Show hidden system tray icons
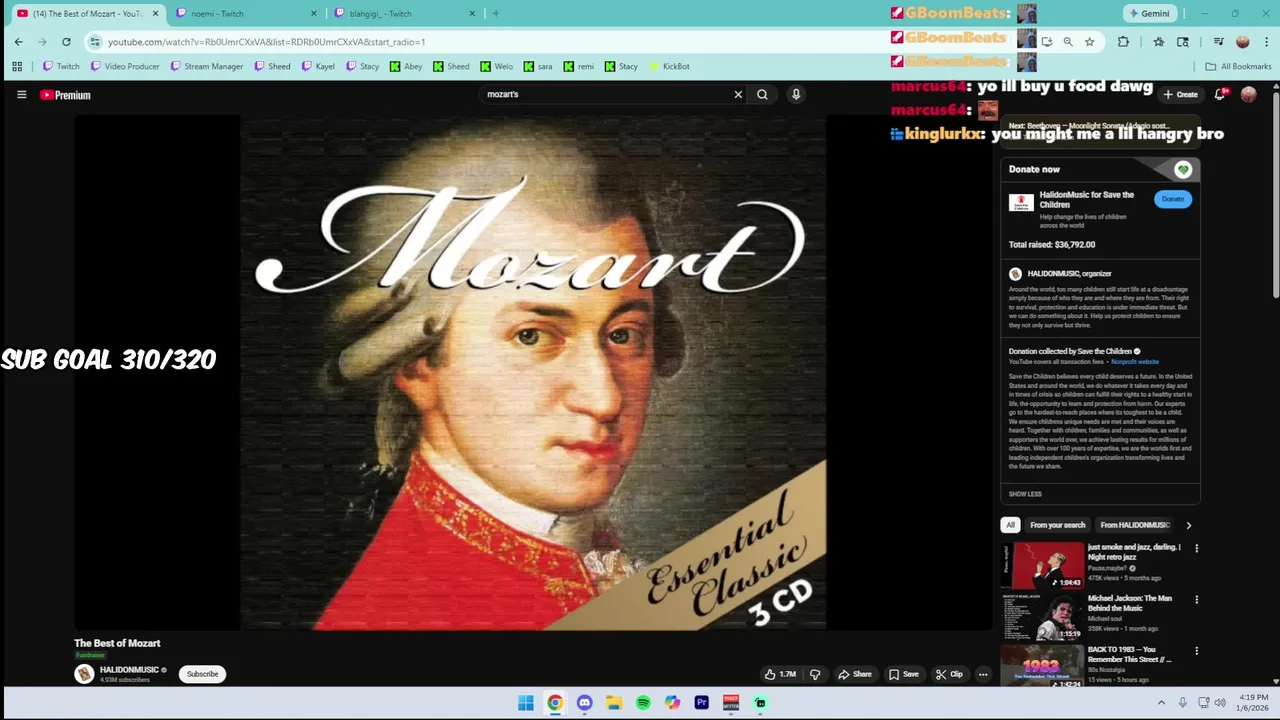Screen dimensions: 1280x720 pyautogui.click(x=1161, y=703)
